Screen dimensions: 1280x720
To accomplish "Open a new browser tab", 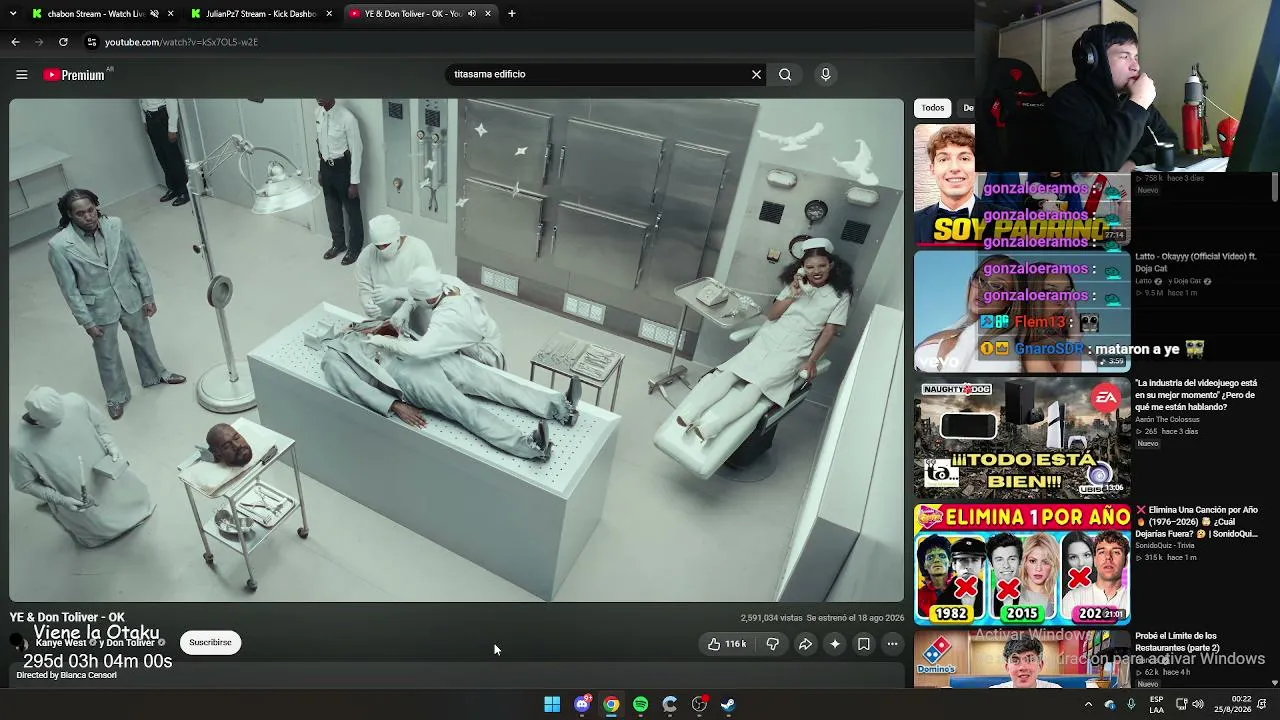I will coord(512,14).
